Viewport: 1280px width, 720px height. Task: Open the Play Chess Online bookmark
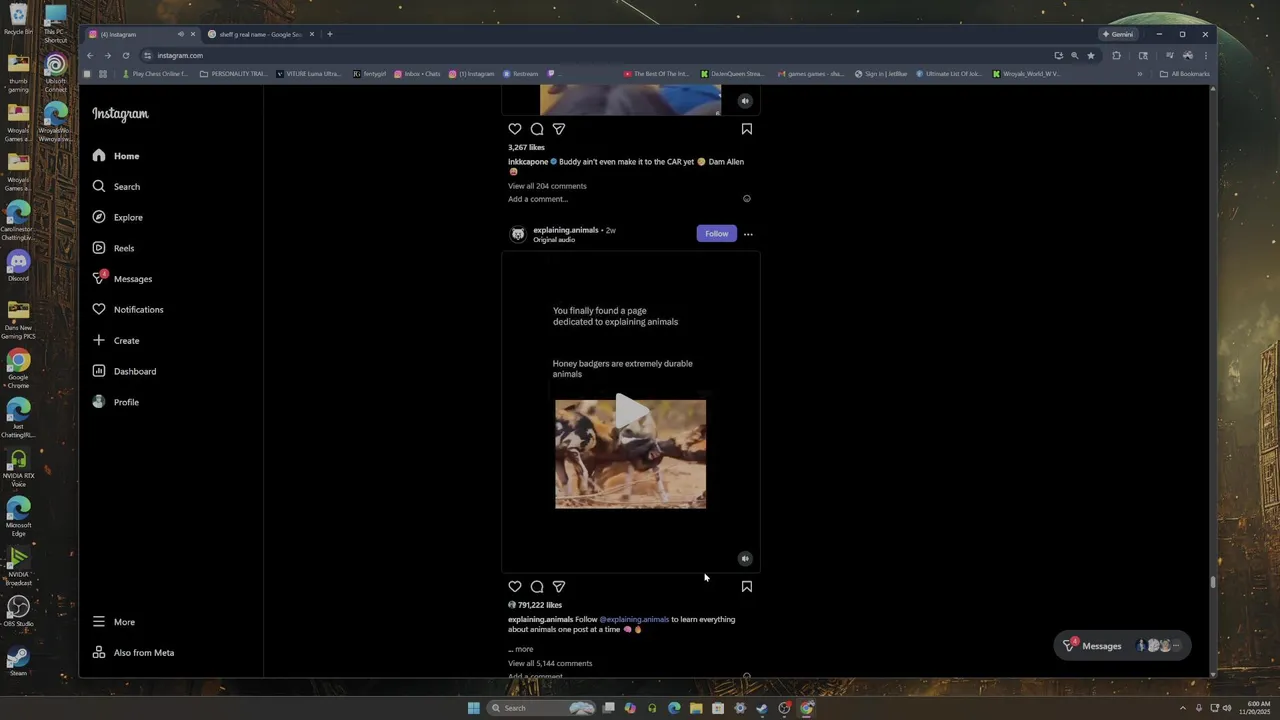pos(155,74)
